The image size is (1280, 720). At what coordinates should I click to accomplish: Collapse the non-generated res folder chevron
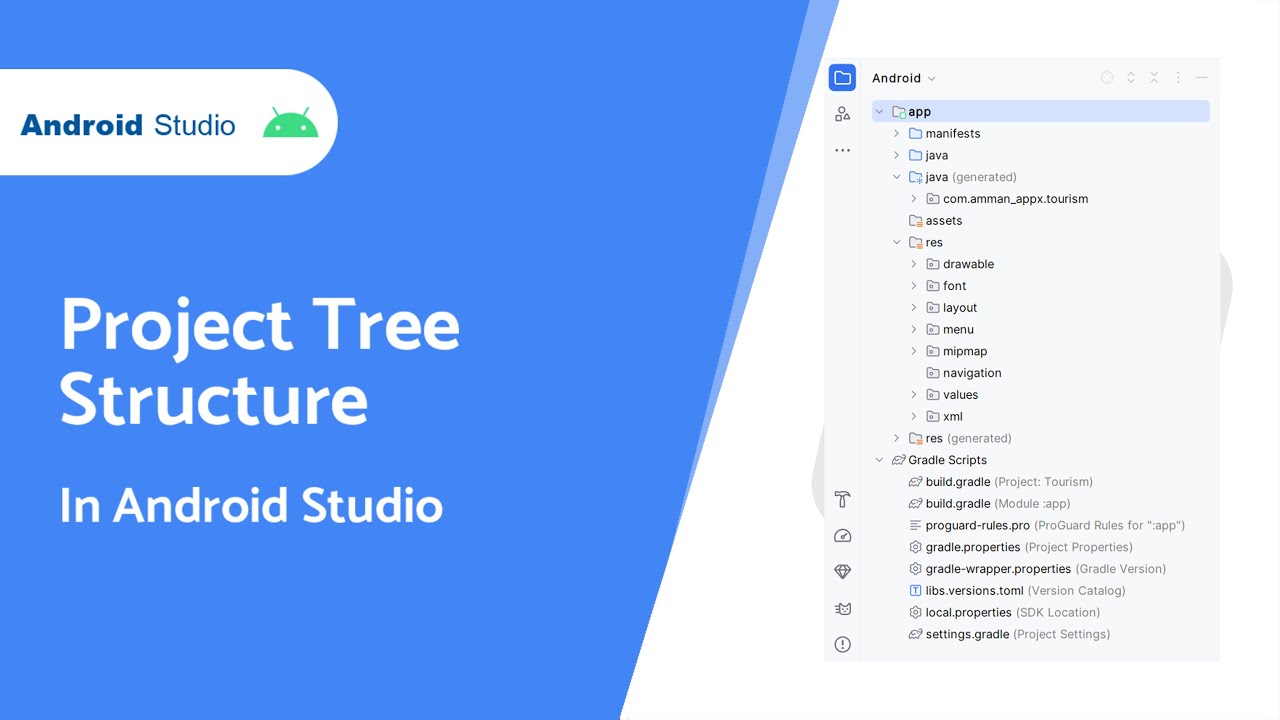896,242
